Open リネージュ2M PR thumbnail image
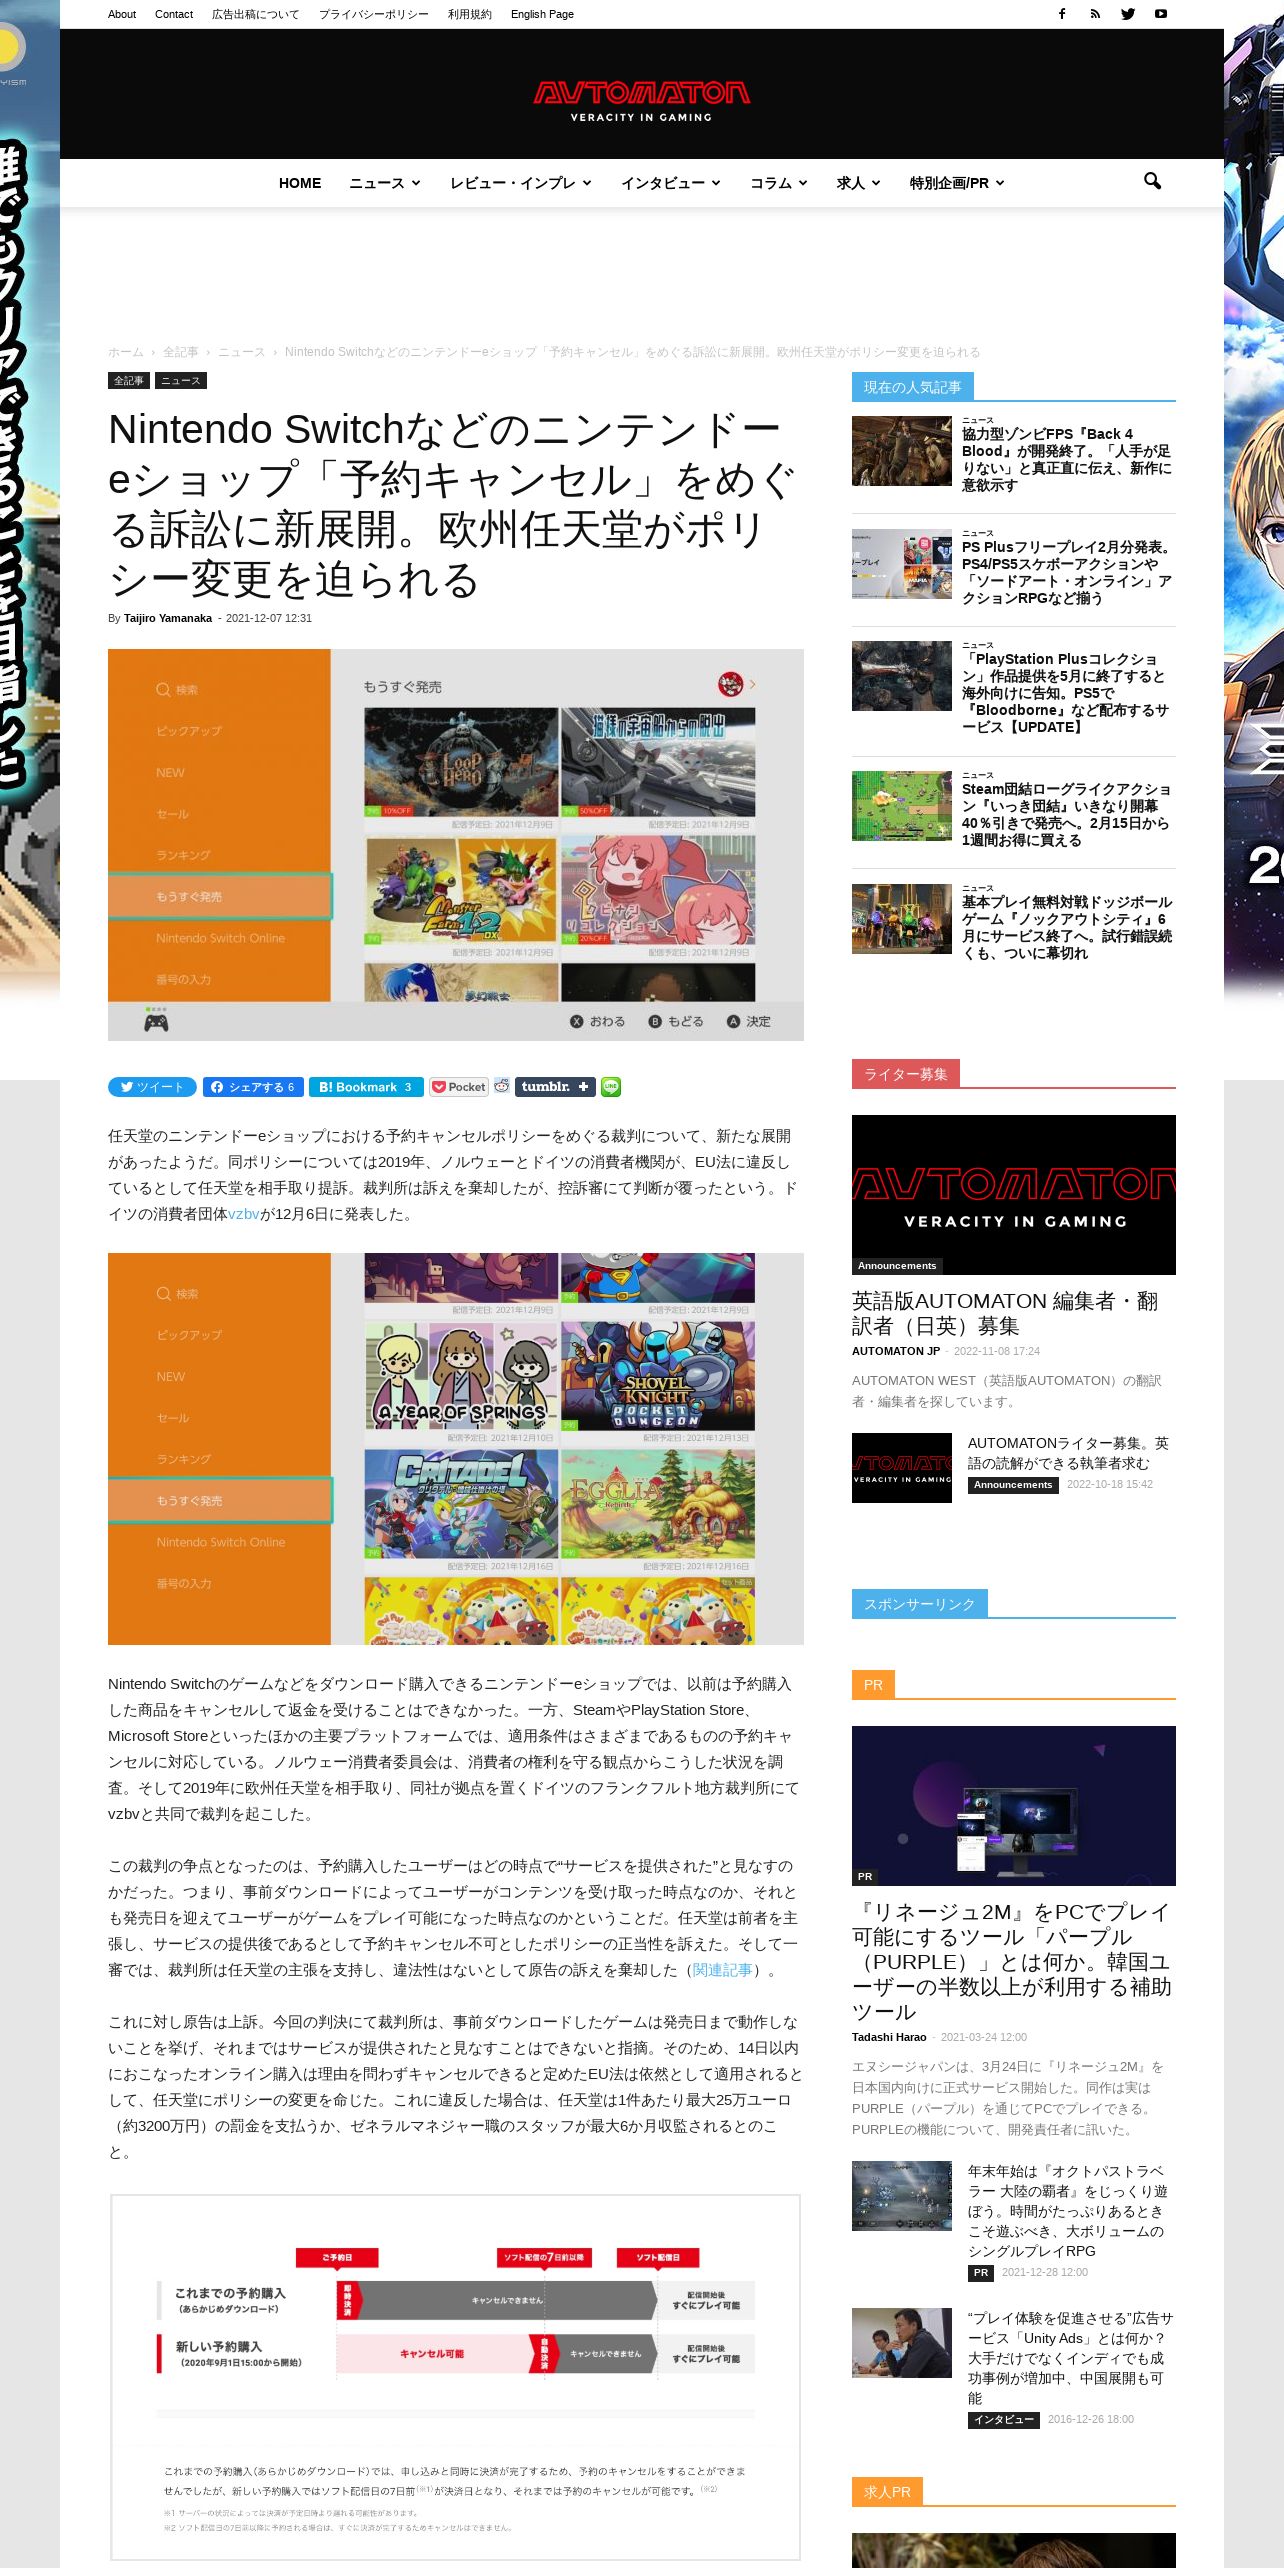Viewport: 1284px width, 2568px height. pos(1014,1806)
